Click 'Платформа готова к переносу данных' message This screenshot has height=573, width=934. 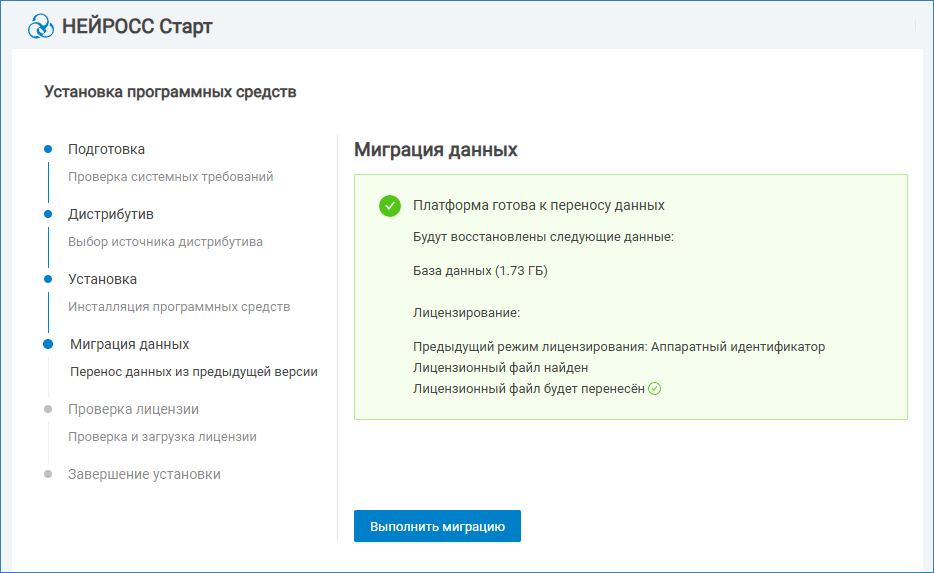(538, 205)
